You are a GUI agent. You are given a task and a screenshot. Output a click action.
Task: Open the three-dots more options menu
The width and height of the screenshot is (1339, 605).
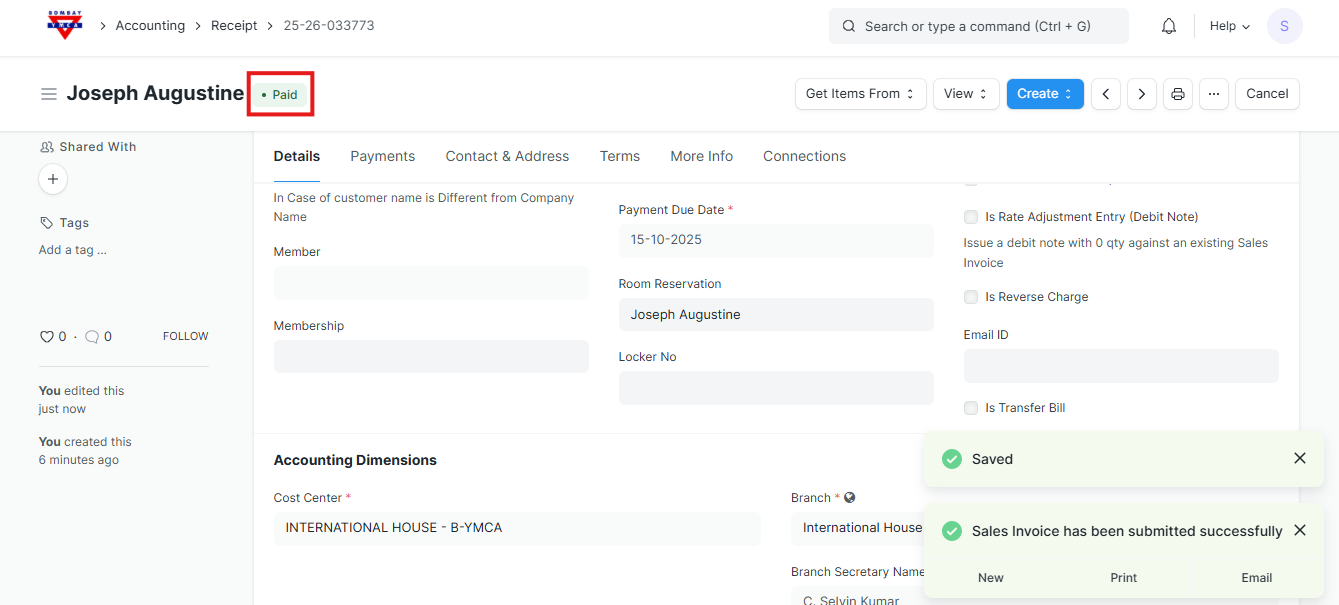[x=1213, y=94]
